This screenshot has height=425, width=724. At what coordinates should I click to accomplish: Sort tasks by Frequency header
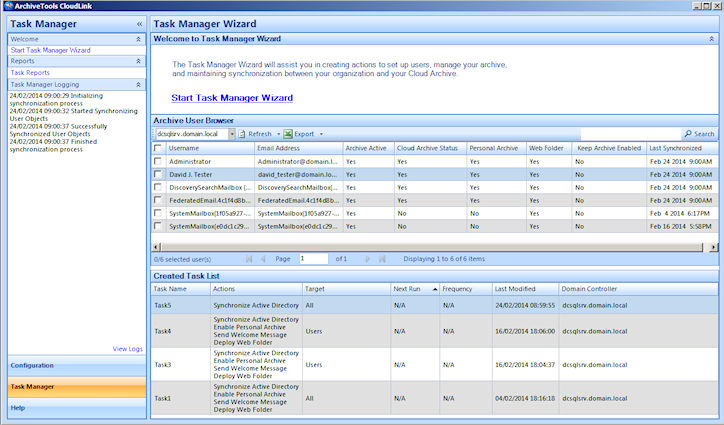465,289
